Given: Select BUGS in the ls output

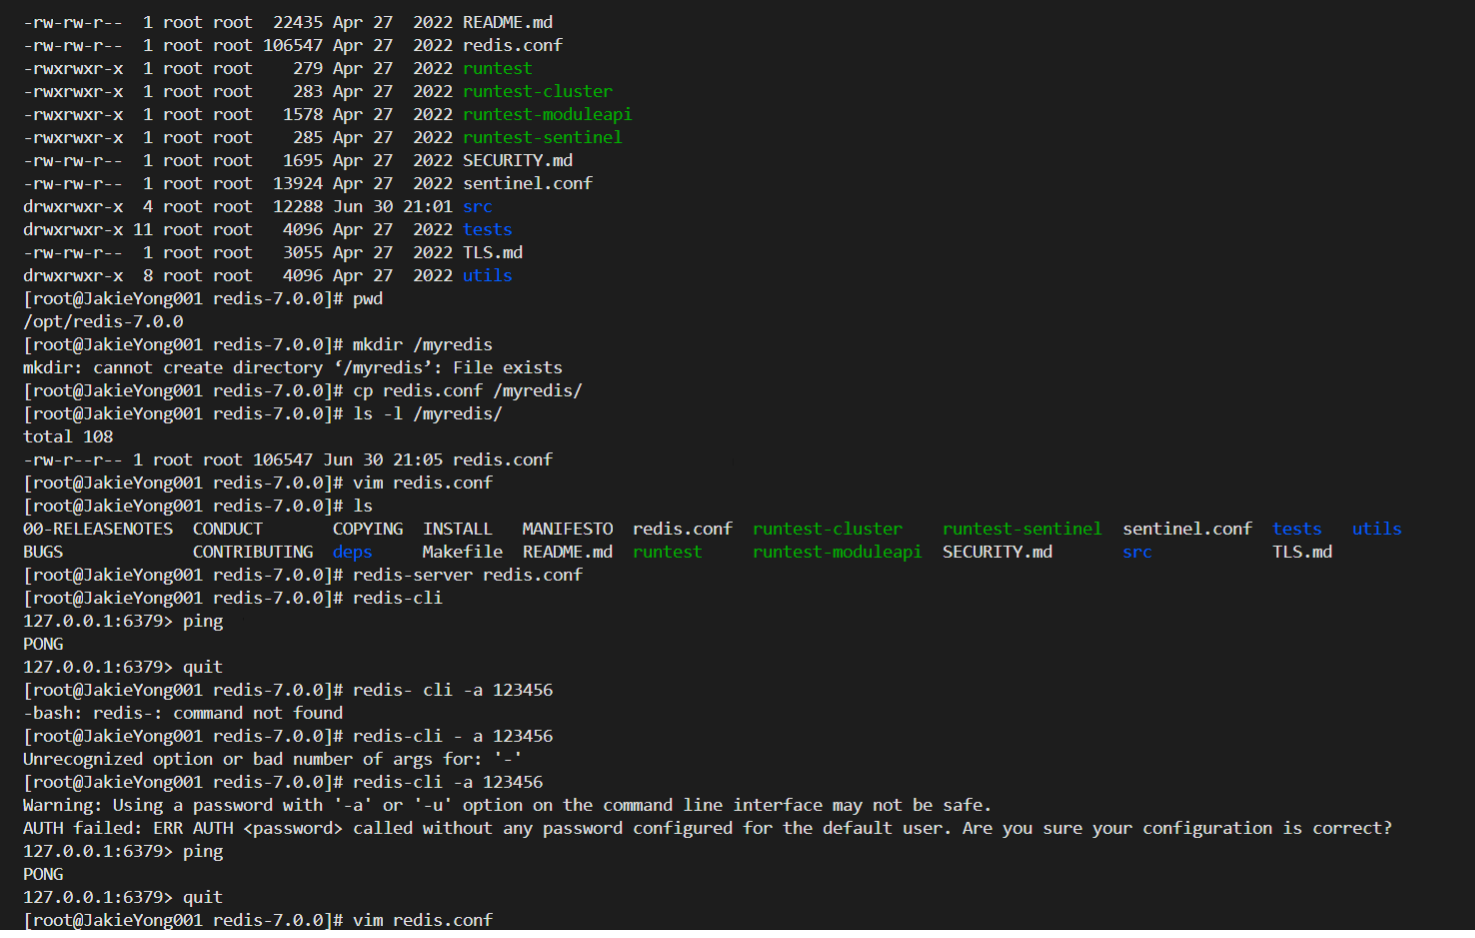Looking at the screenshot, I should (x=43, y=551).
